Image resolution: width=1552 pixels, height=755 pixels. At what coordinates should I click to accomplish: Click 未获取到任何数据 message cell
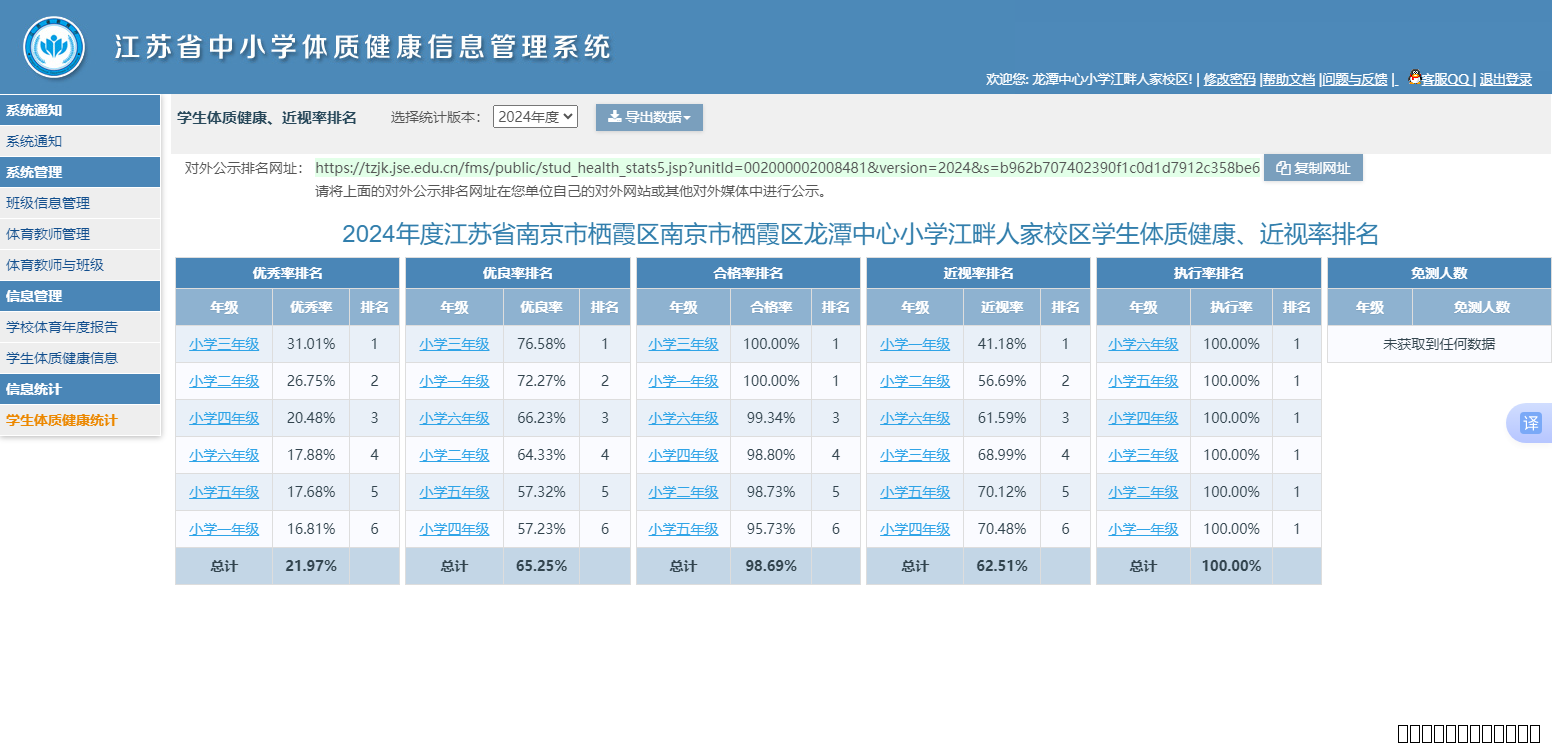(x=1439, y=344)
